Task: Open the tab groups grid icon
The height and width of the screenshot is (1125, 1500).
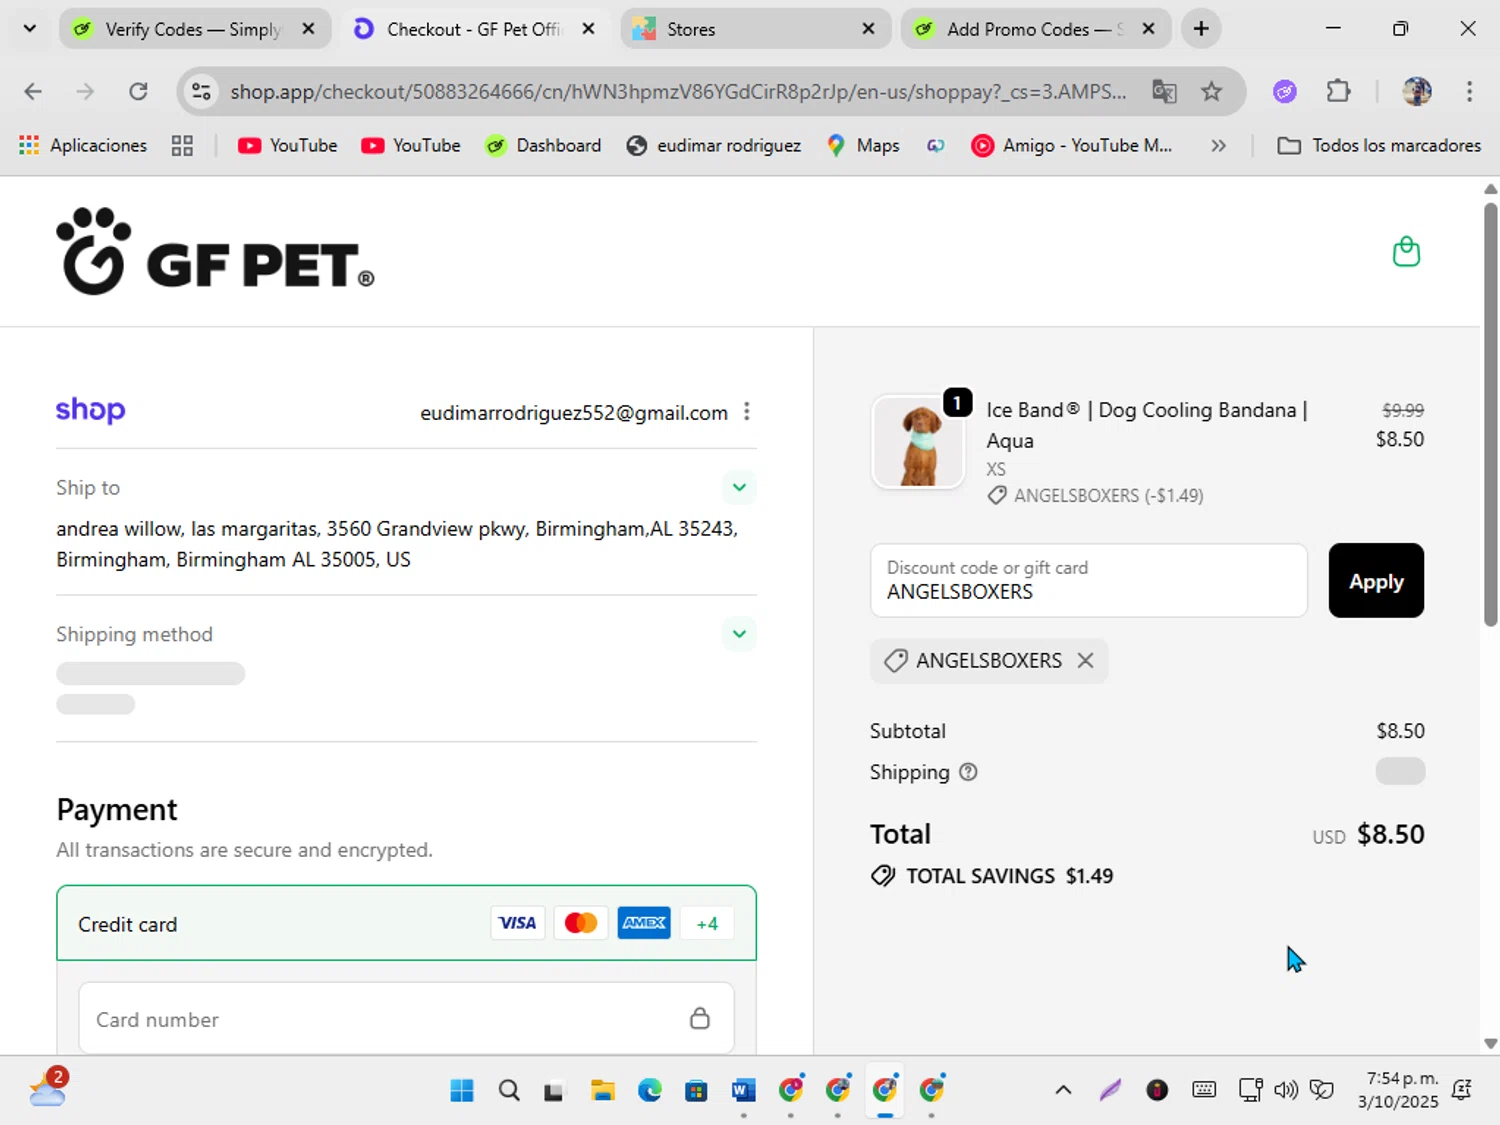Action: (x=182, y=146)
